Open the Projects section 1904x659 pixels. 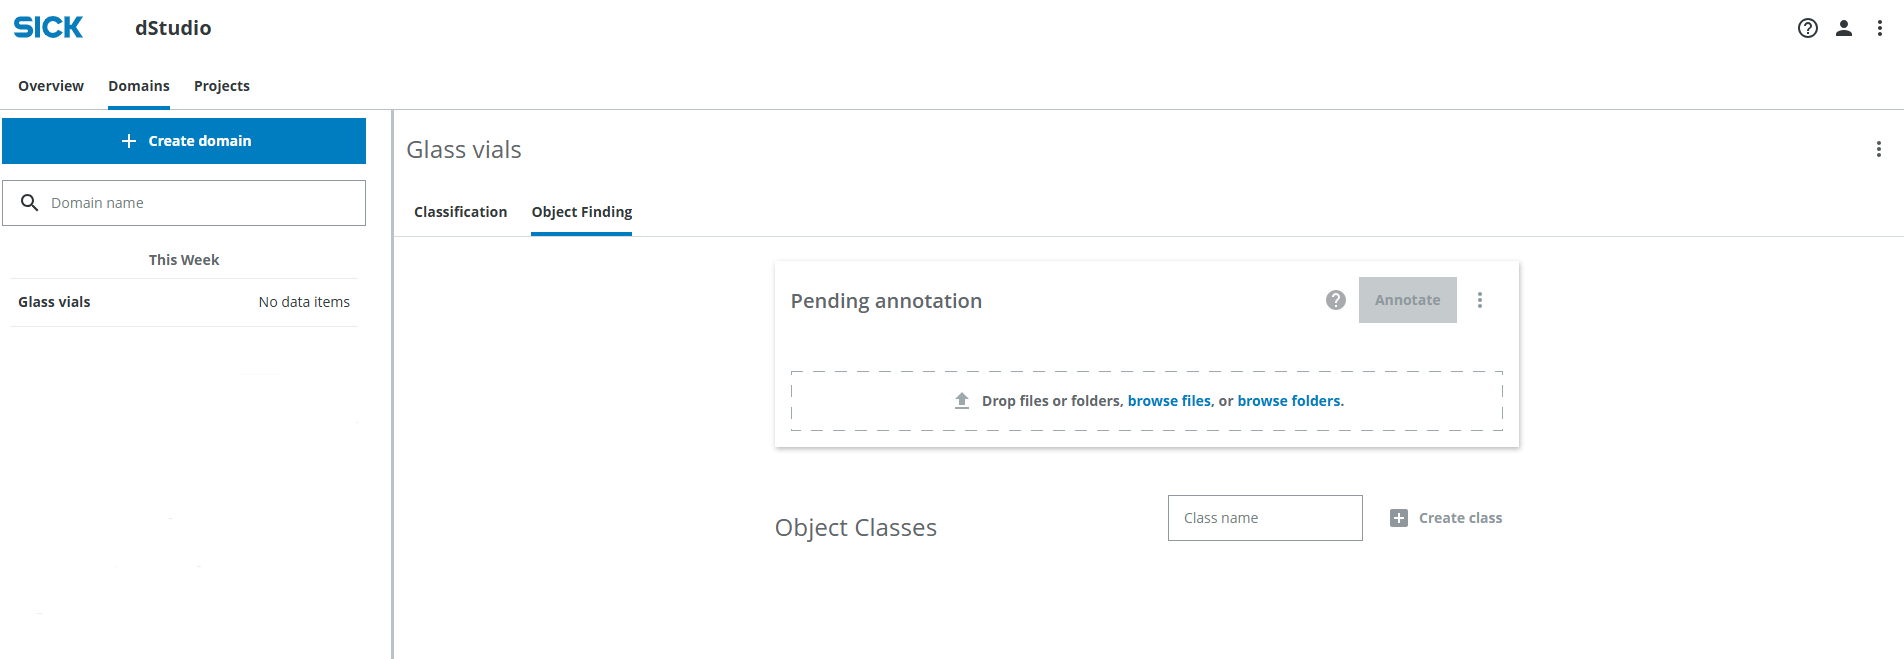pos(221,86)
